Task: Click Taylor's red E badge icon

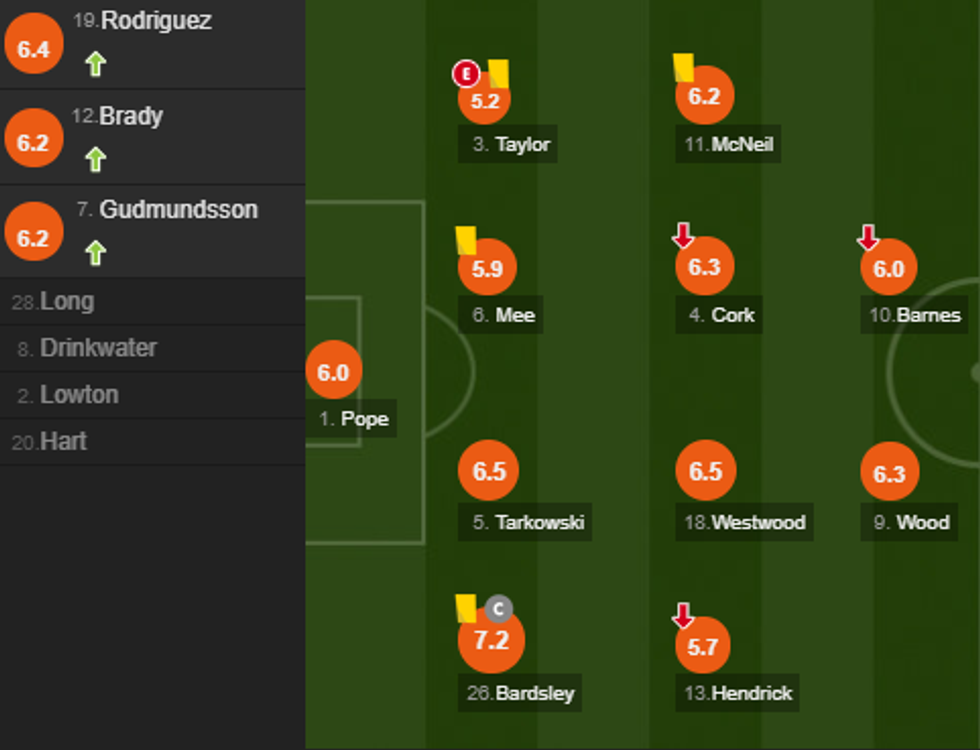Action: [x=465, y=73]
